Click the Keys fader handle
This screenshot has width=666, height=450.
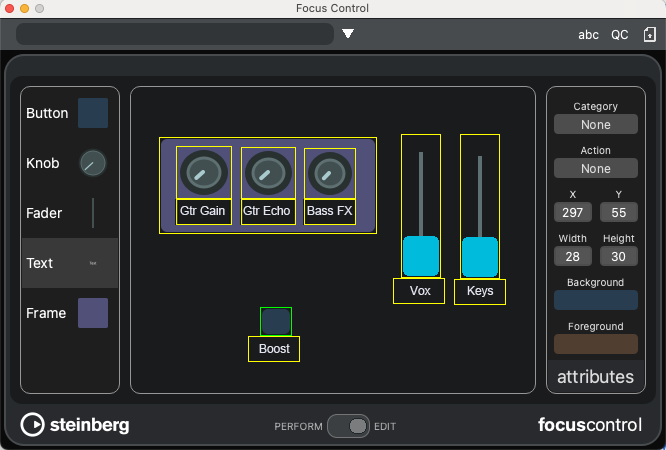coord(480,256)
